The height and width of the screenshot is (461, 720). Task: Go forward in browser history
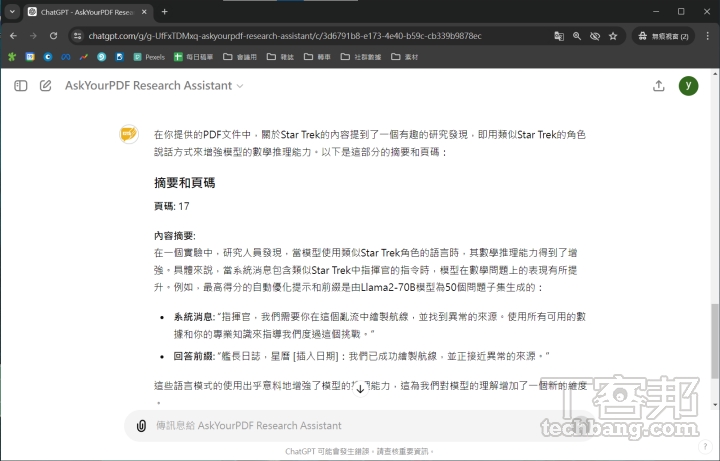point(33,36)
